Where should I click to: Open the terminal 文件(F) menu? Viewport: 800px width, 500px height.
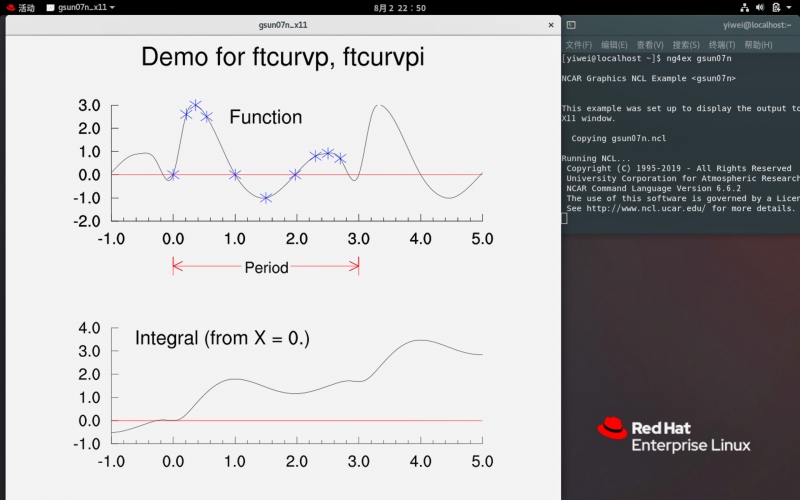click(578, 45)
